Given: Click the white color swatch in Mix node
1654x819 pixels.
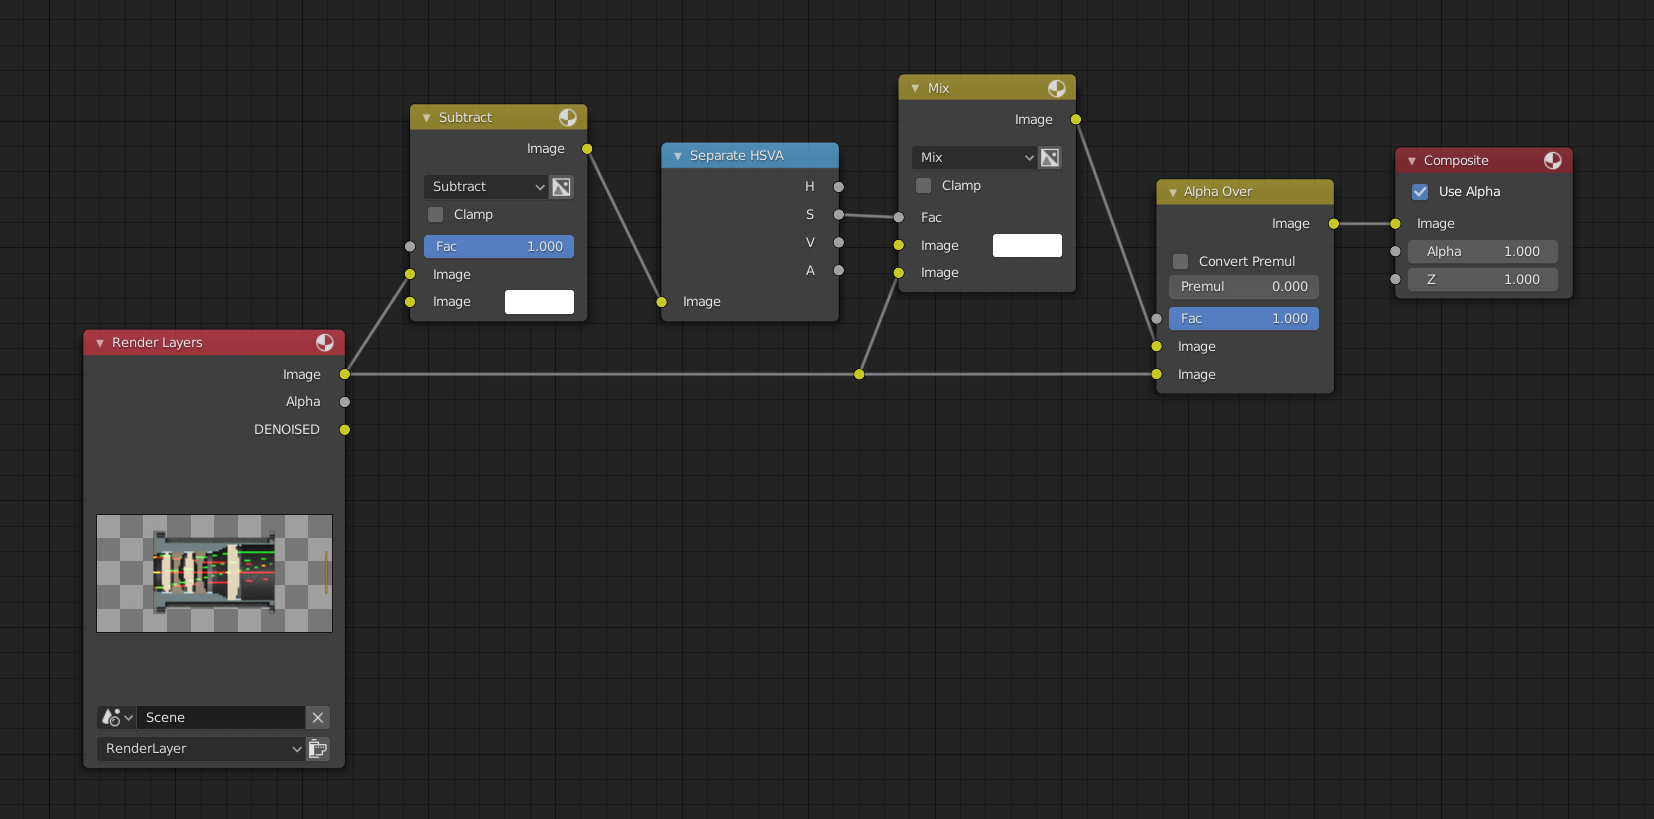Looking at the screenshot, I should [x=1027, y=246].
